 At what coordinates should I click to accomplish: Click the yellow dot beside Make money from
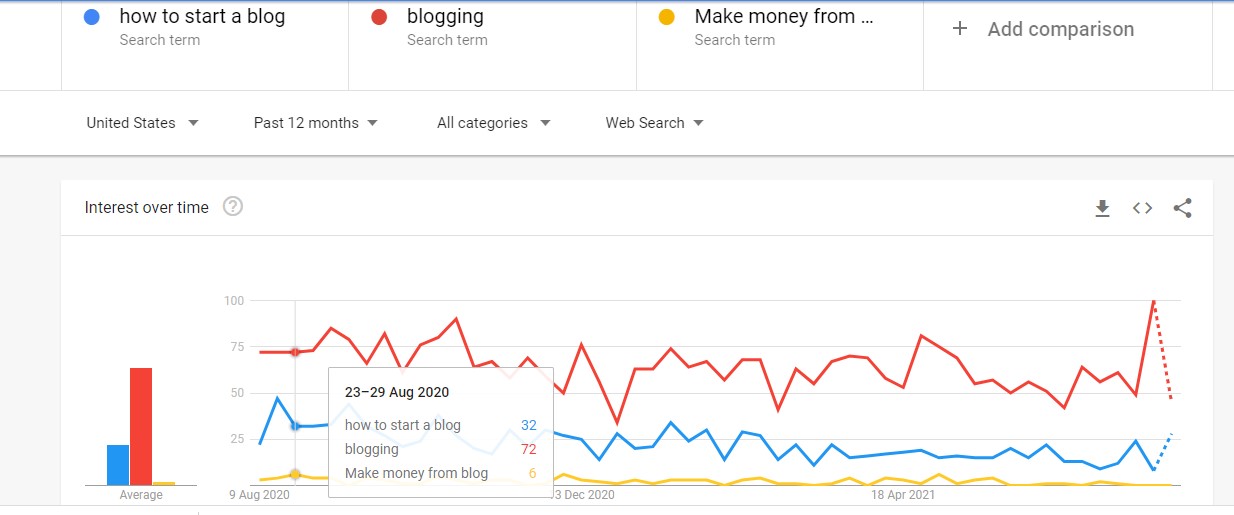tap(667, 17)
